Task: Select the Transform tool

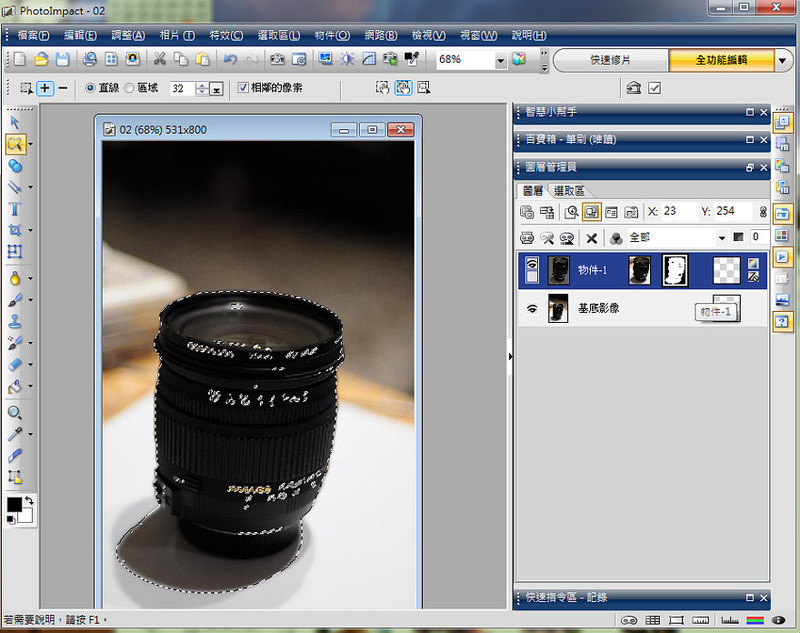Action: [14, 251]
